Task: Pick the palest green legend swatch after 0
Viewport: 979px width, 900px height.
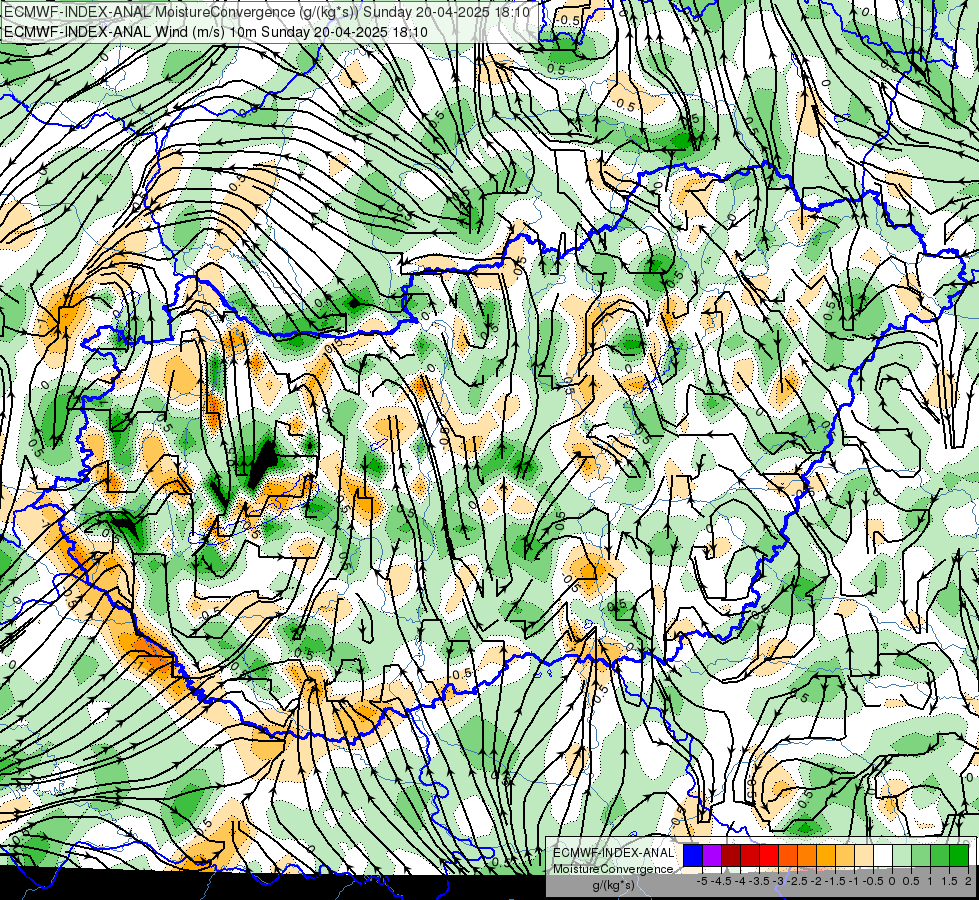Action: 902,856
